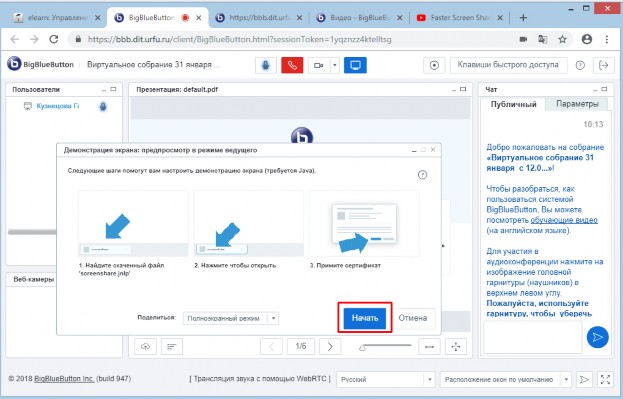This screenshot has height=399, width=623.
Task: Go to previous slide
Action: pyautogui.click(x=271, y=347)
